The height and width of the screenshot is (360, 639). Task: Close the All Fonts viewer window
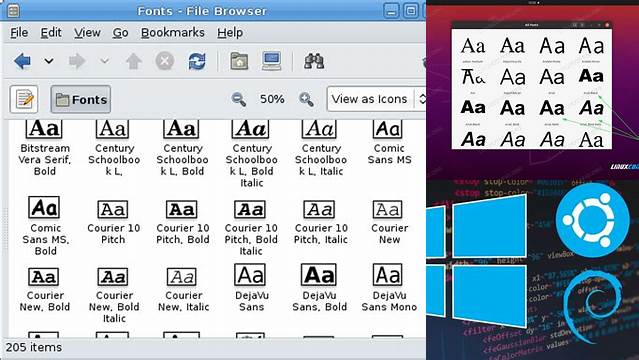[x=607, y=25]
